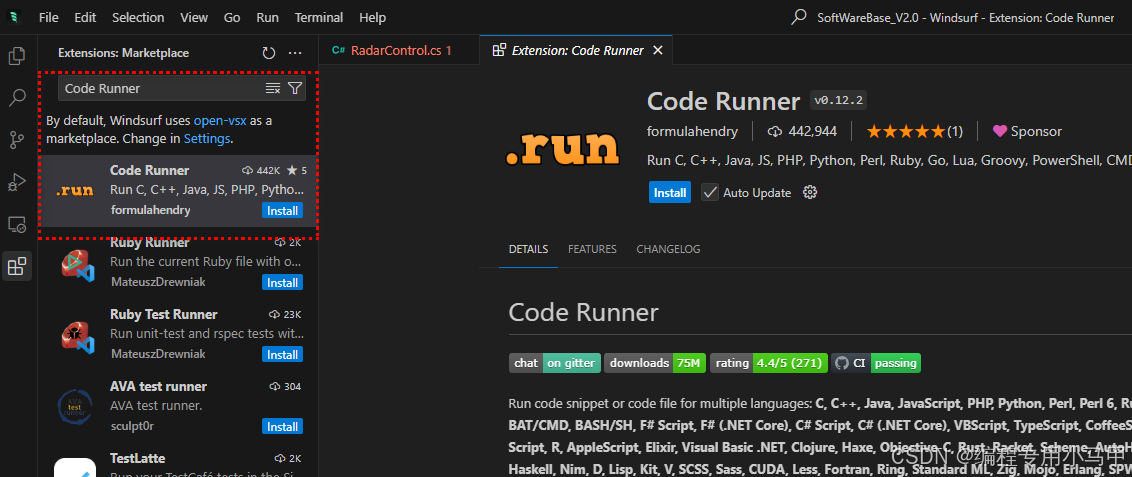Install the Ruby Runner extension
Screen dimensions: 1132x477
pyautogui.click(x=282, y=283)
